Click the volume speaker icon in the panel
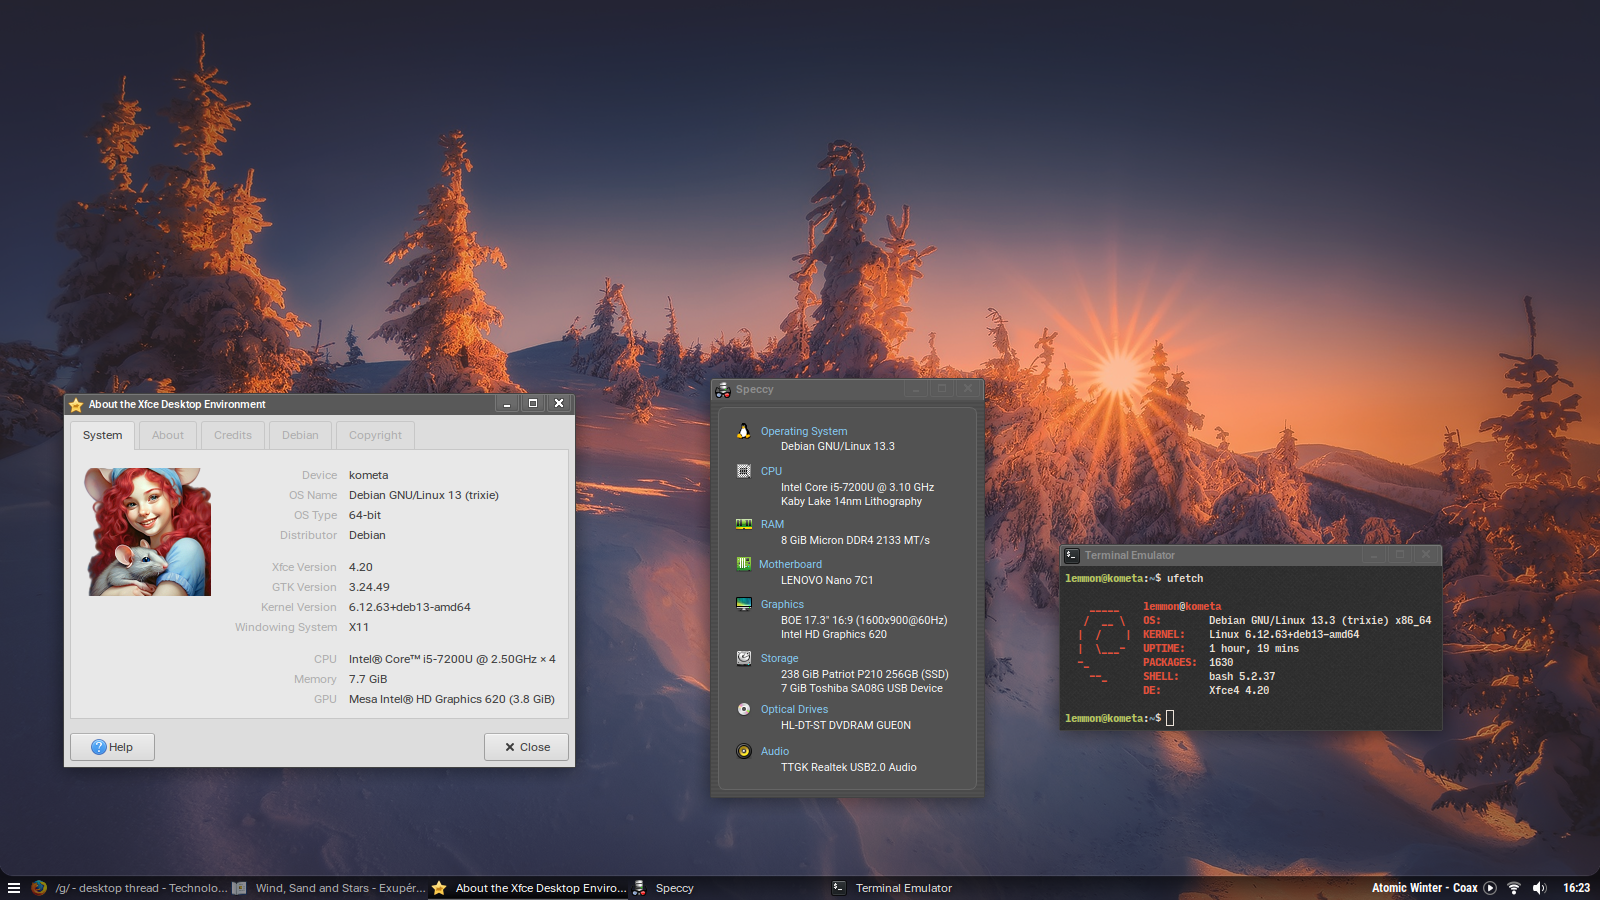The height and width of the screenshot is (900, 1600). 1540,888
